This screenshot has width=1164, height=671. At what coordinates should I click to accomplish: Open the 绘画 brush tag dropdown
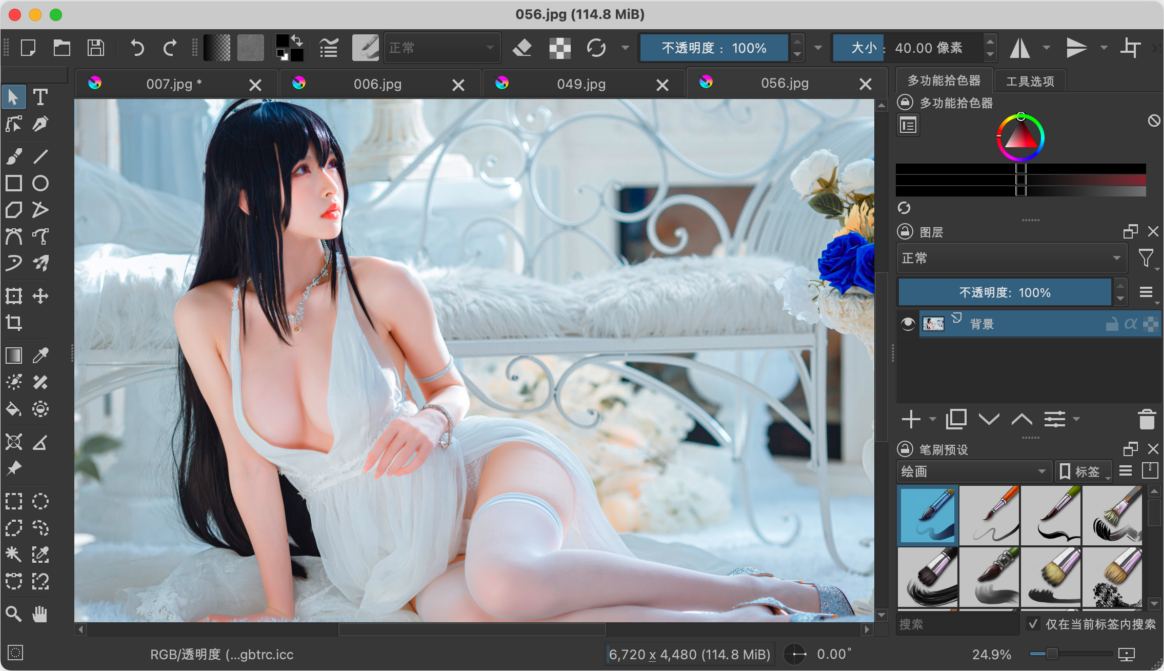tap(973, 471)
